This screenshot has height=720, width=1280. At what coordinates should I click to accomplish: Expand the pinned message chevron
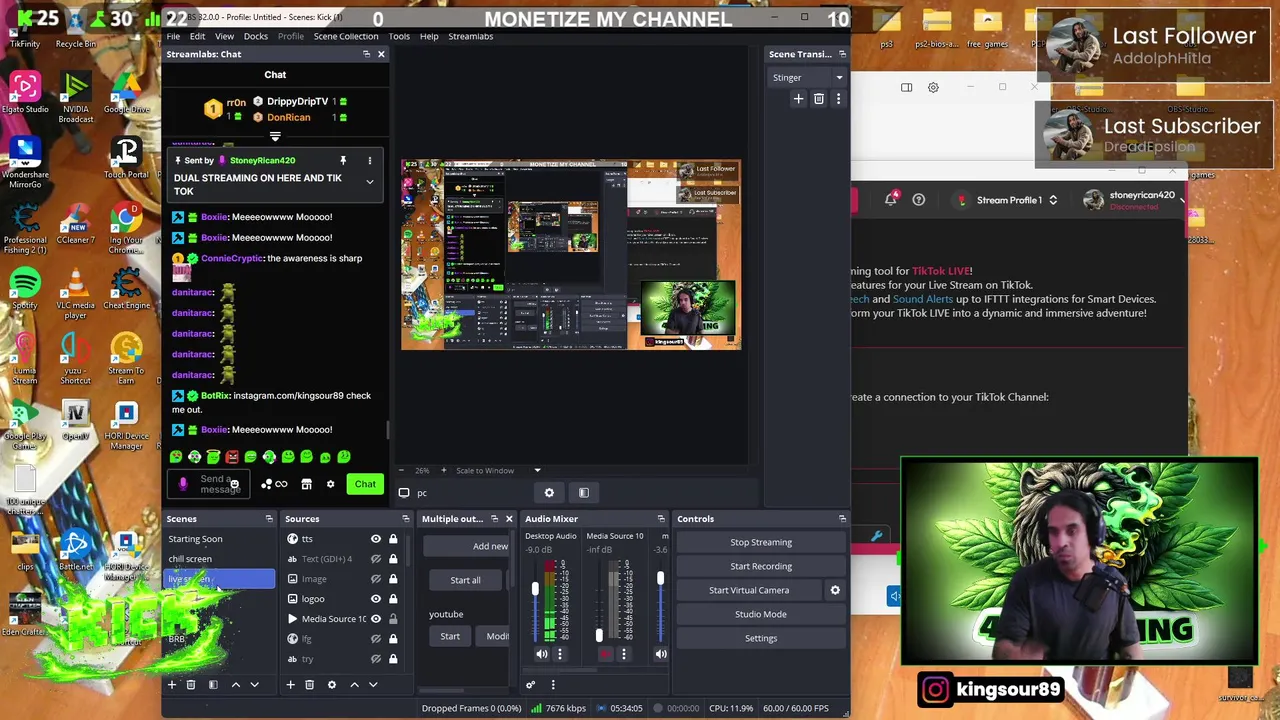tap(369, 182)
